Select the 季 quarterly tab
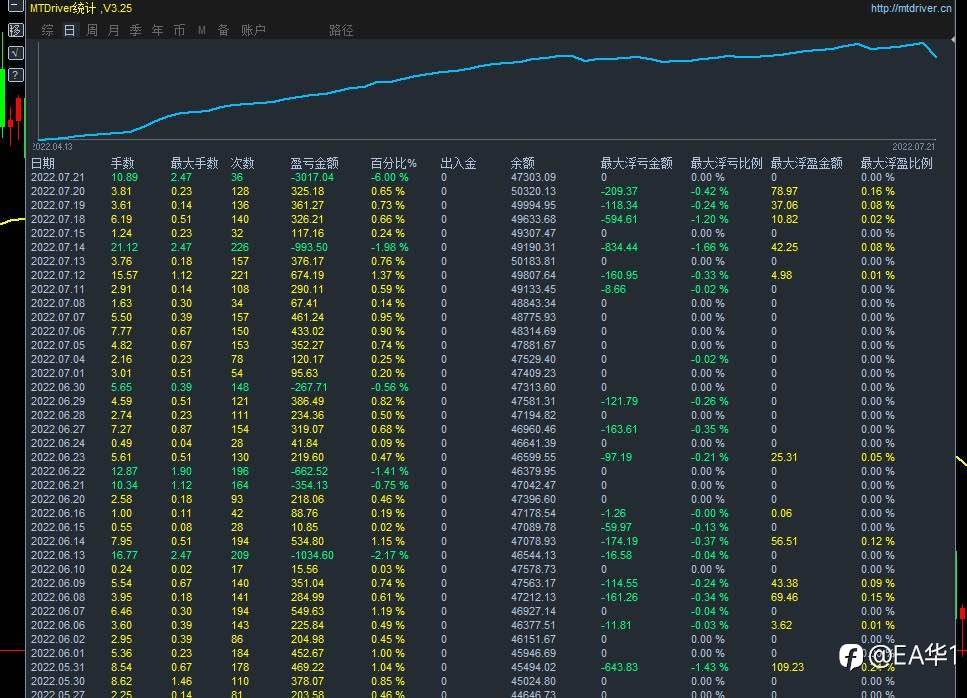Screen dimensions: 967x698 136,30
